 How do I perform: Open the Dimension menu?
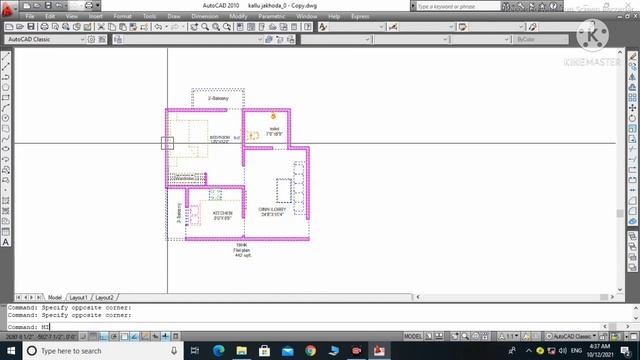click(205, 16)
